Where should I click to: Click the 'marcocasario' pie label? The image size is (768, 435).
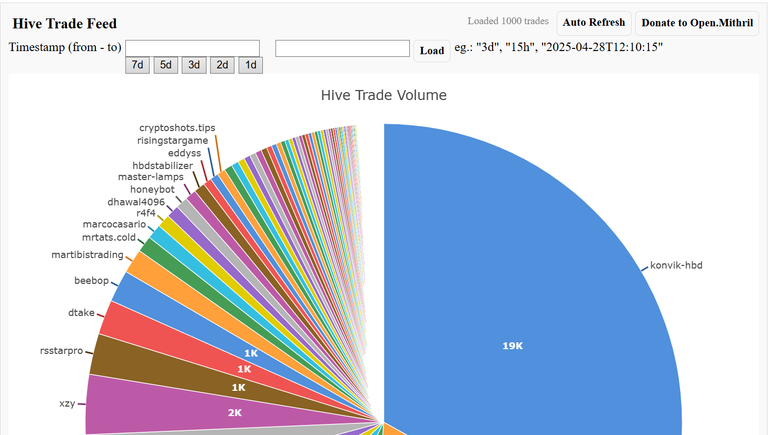(114, 224)
